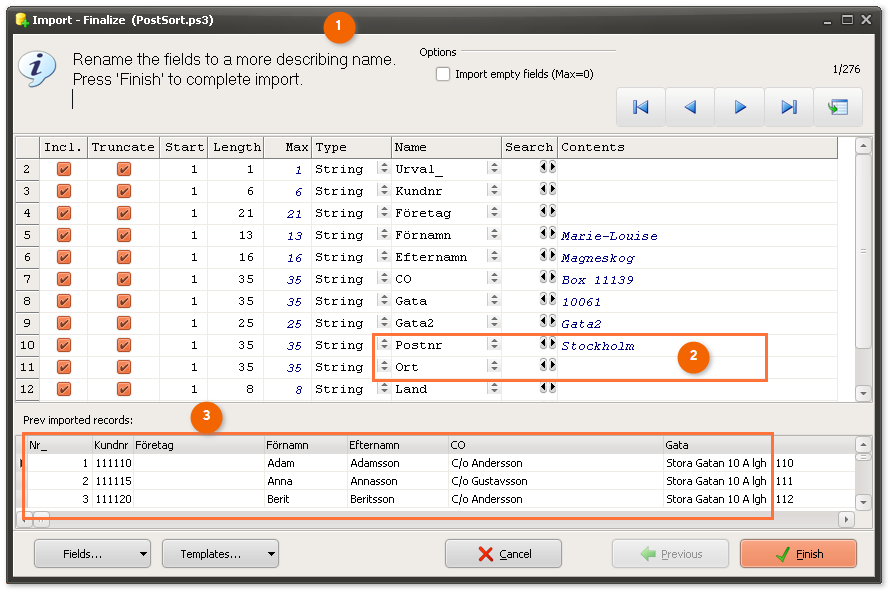This screenshot has width=892, height=594.
Task: Toggle Incl. checkbox for row 5
Action: (64, 235)
